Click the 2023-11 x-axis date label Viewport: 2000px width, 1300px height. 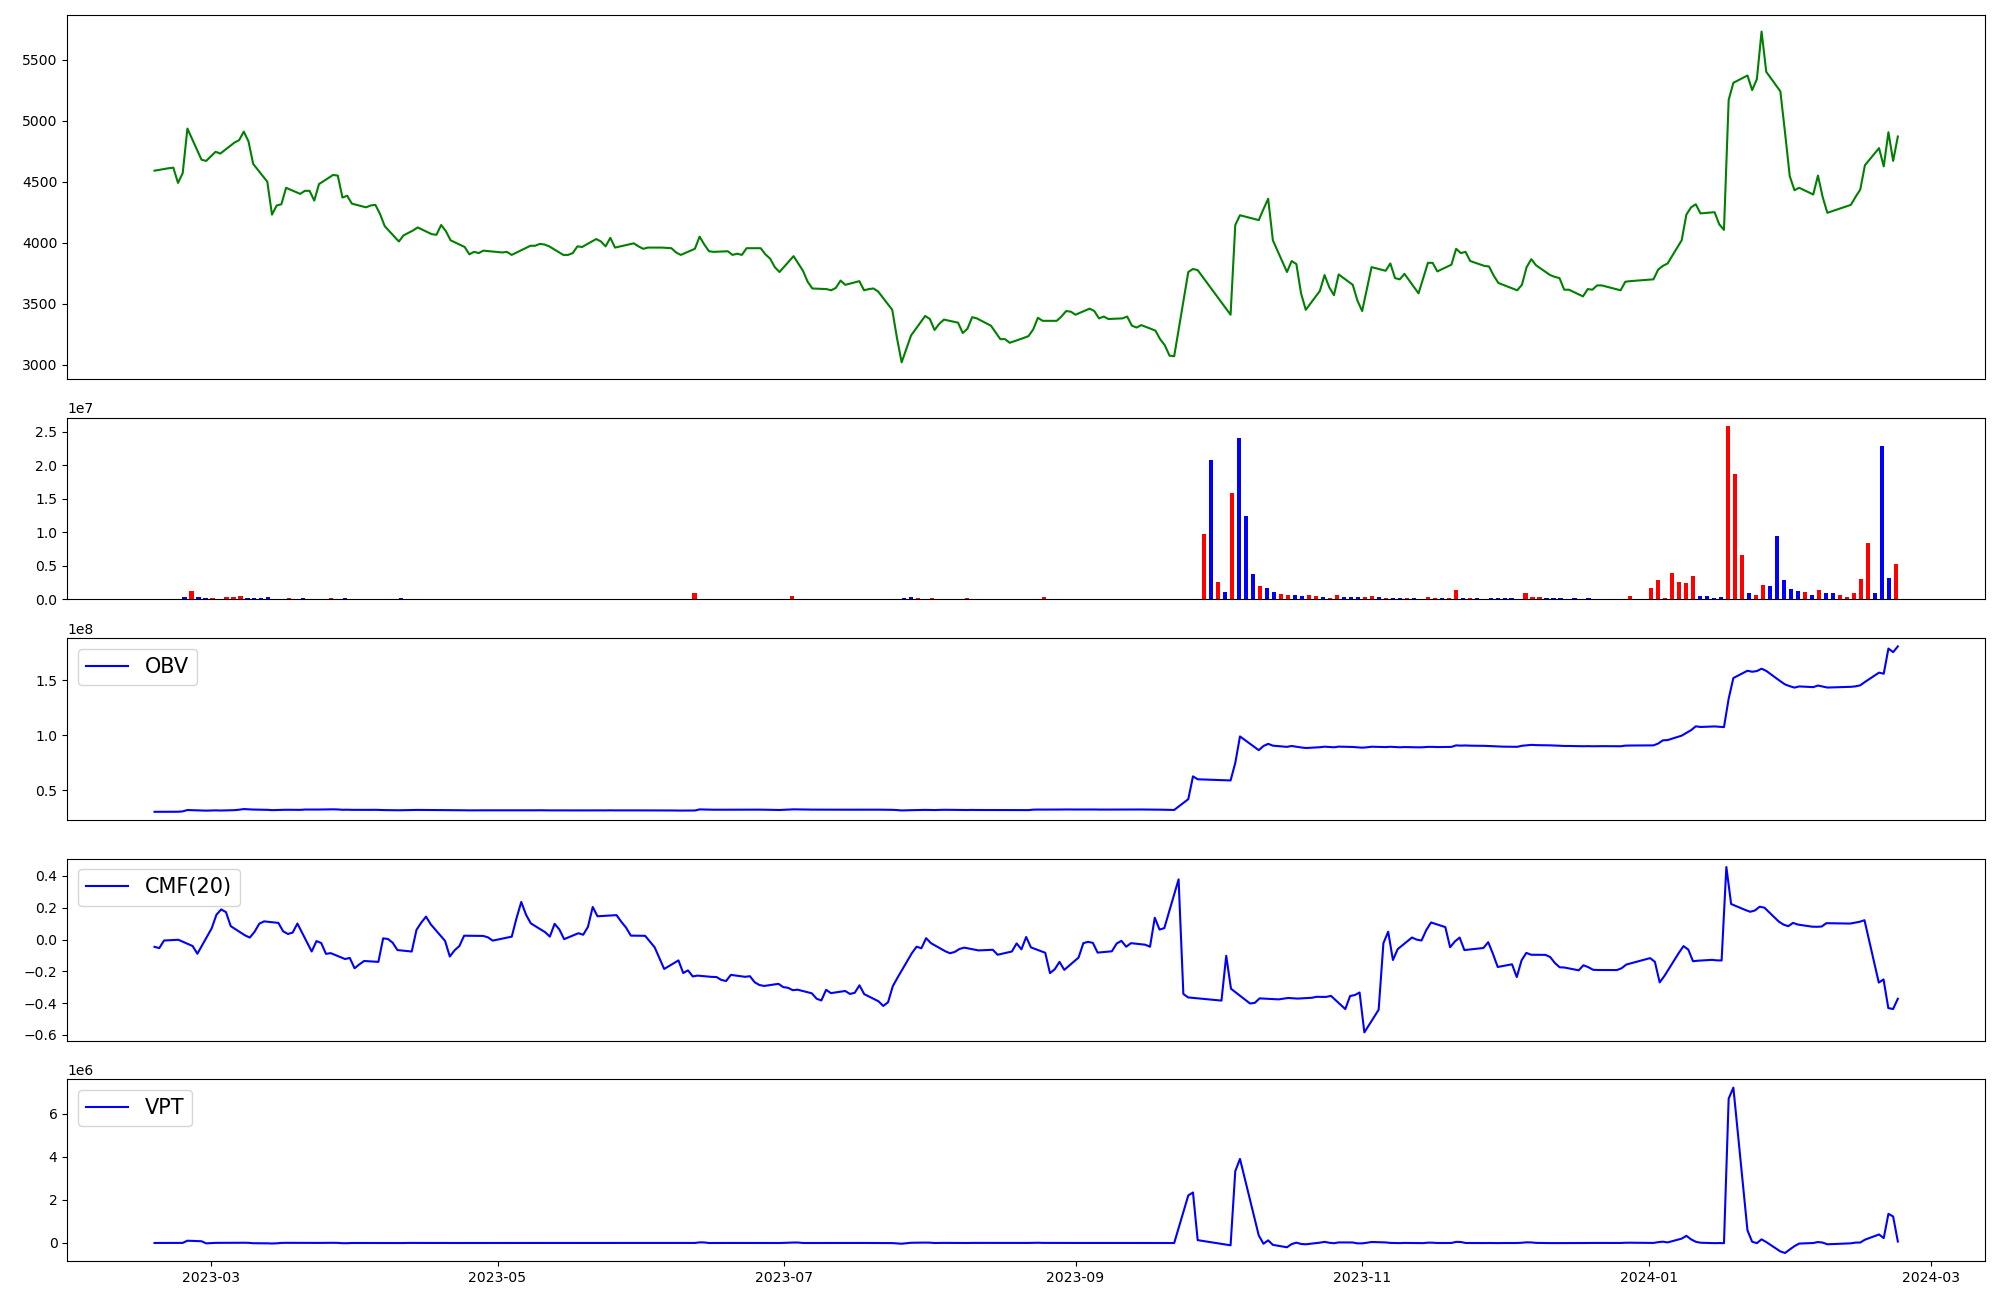click(x=1362, y=1277)
